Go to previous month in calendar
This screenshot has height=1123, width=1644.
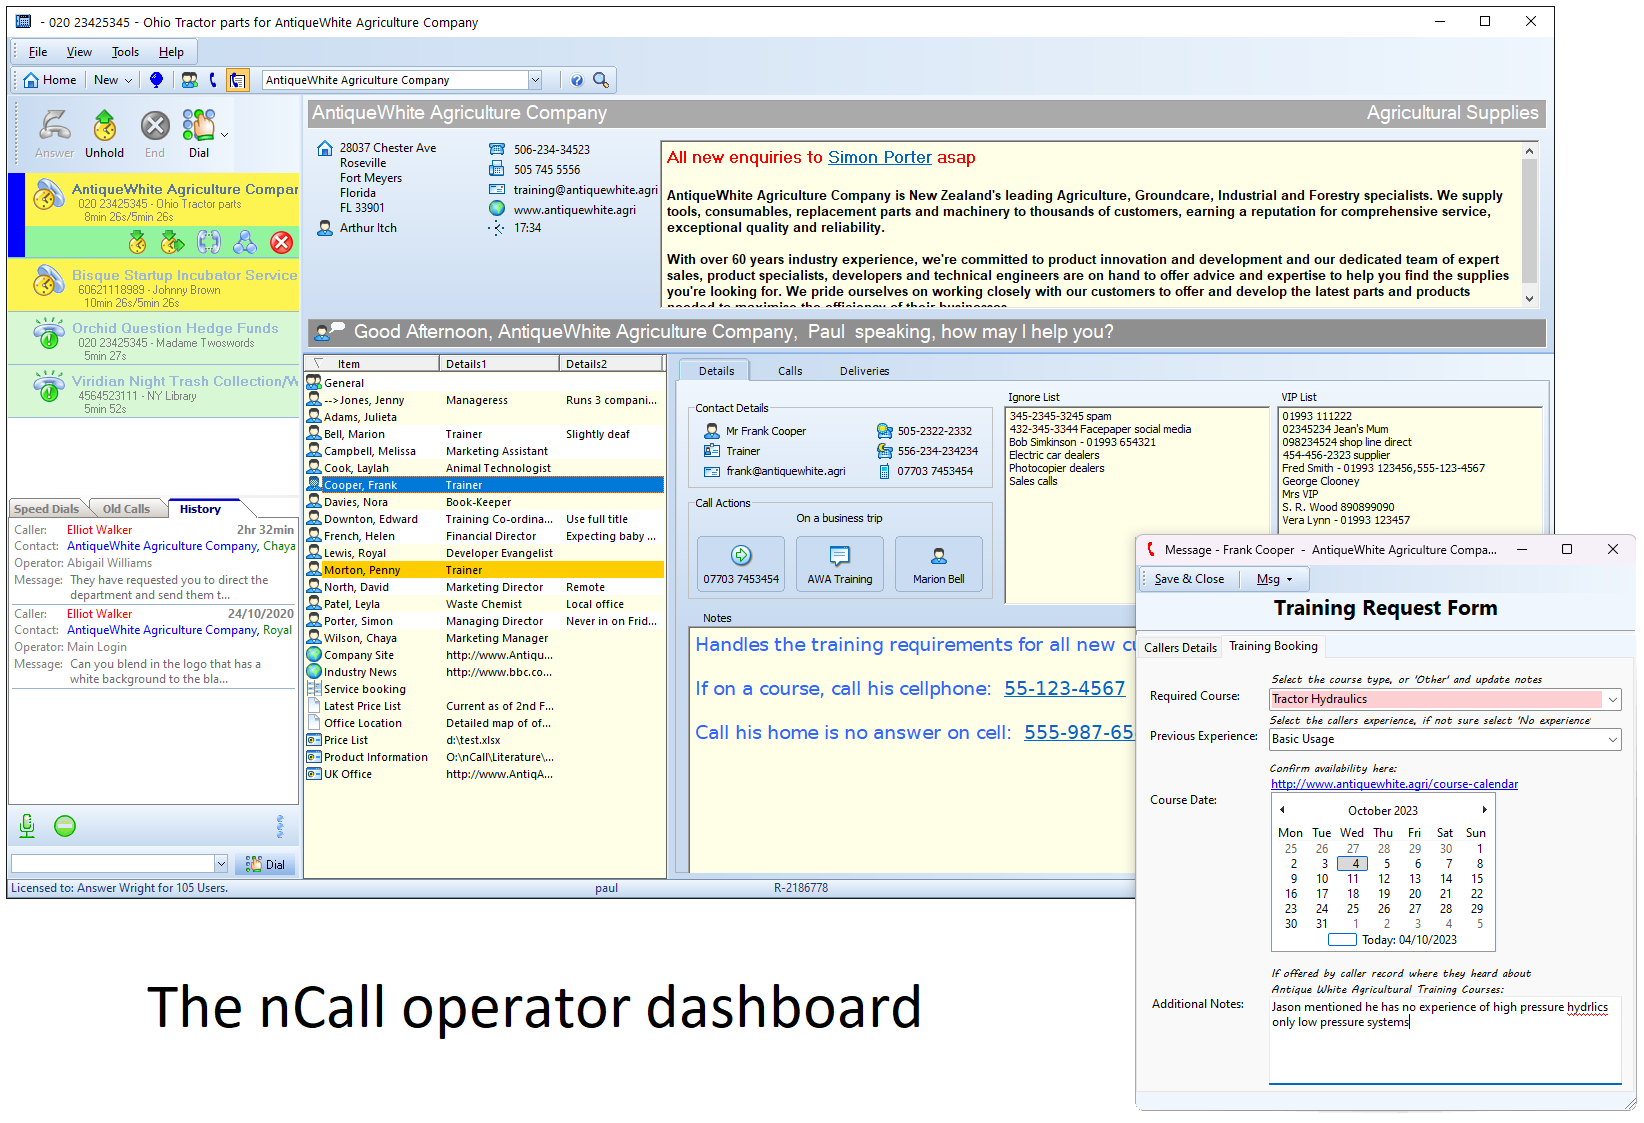(1282, 810)
